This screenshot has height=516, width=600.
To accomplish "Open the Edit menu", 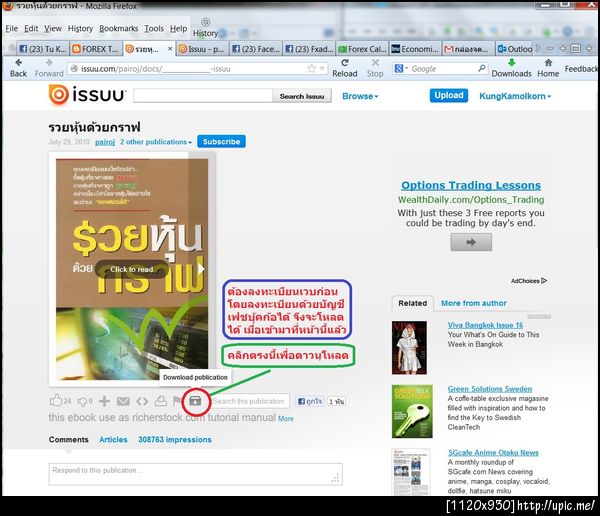I will click(x=31, y=28).
